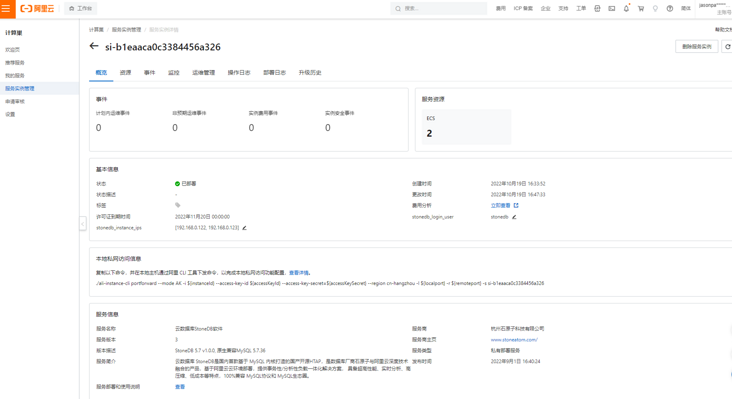The image size is (732, 399).
Task: Open the 工作台 workbench button
Action: (x=80, y=8)
